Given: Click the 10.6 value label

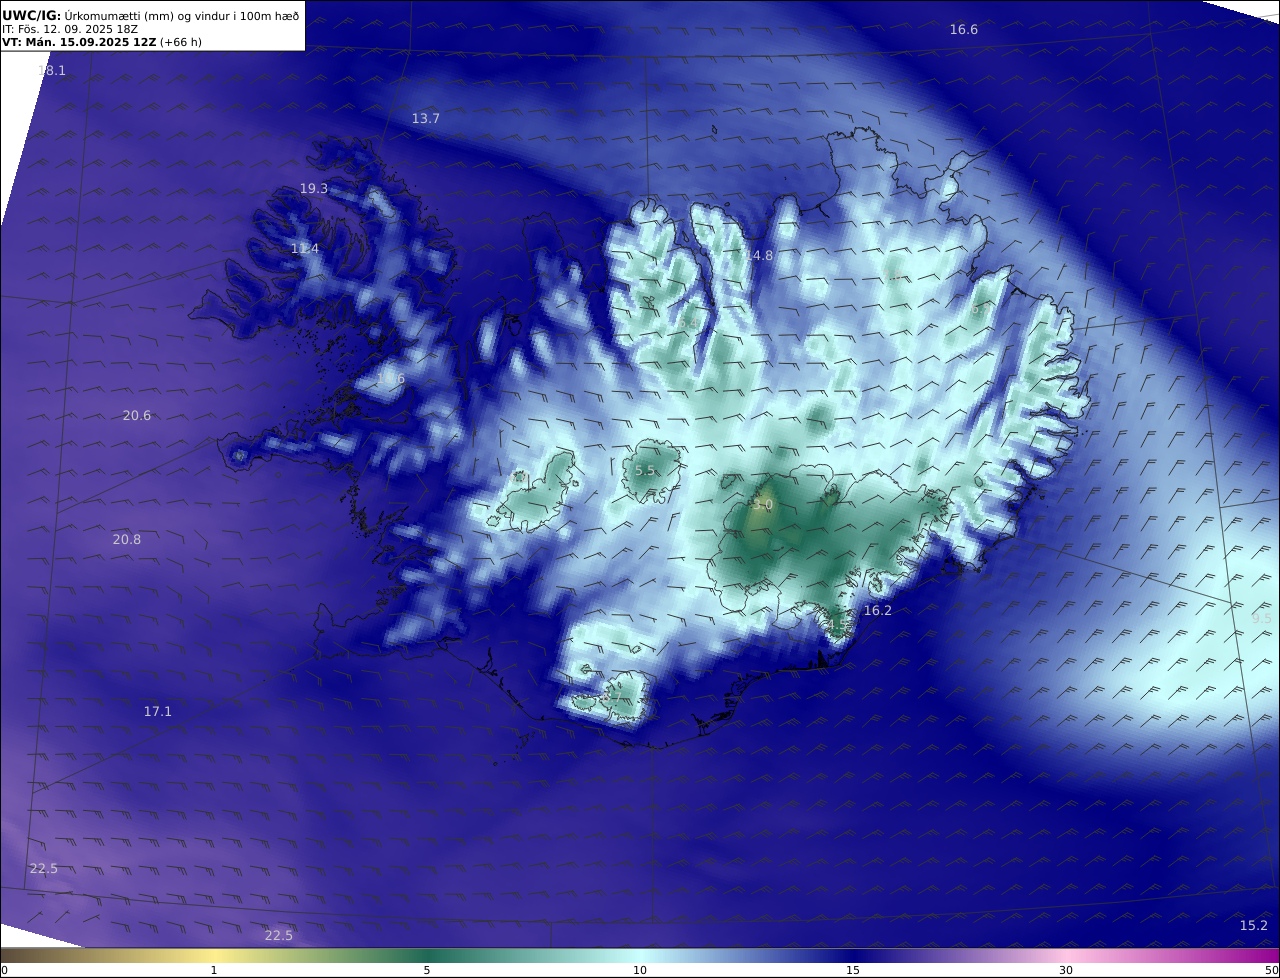Looking at the screenshot, I should click(390, 379).
